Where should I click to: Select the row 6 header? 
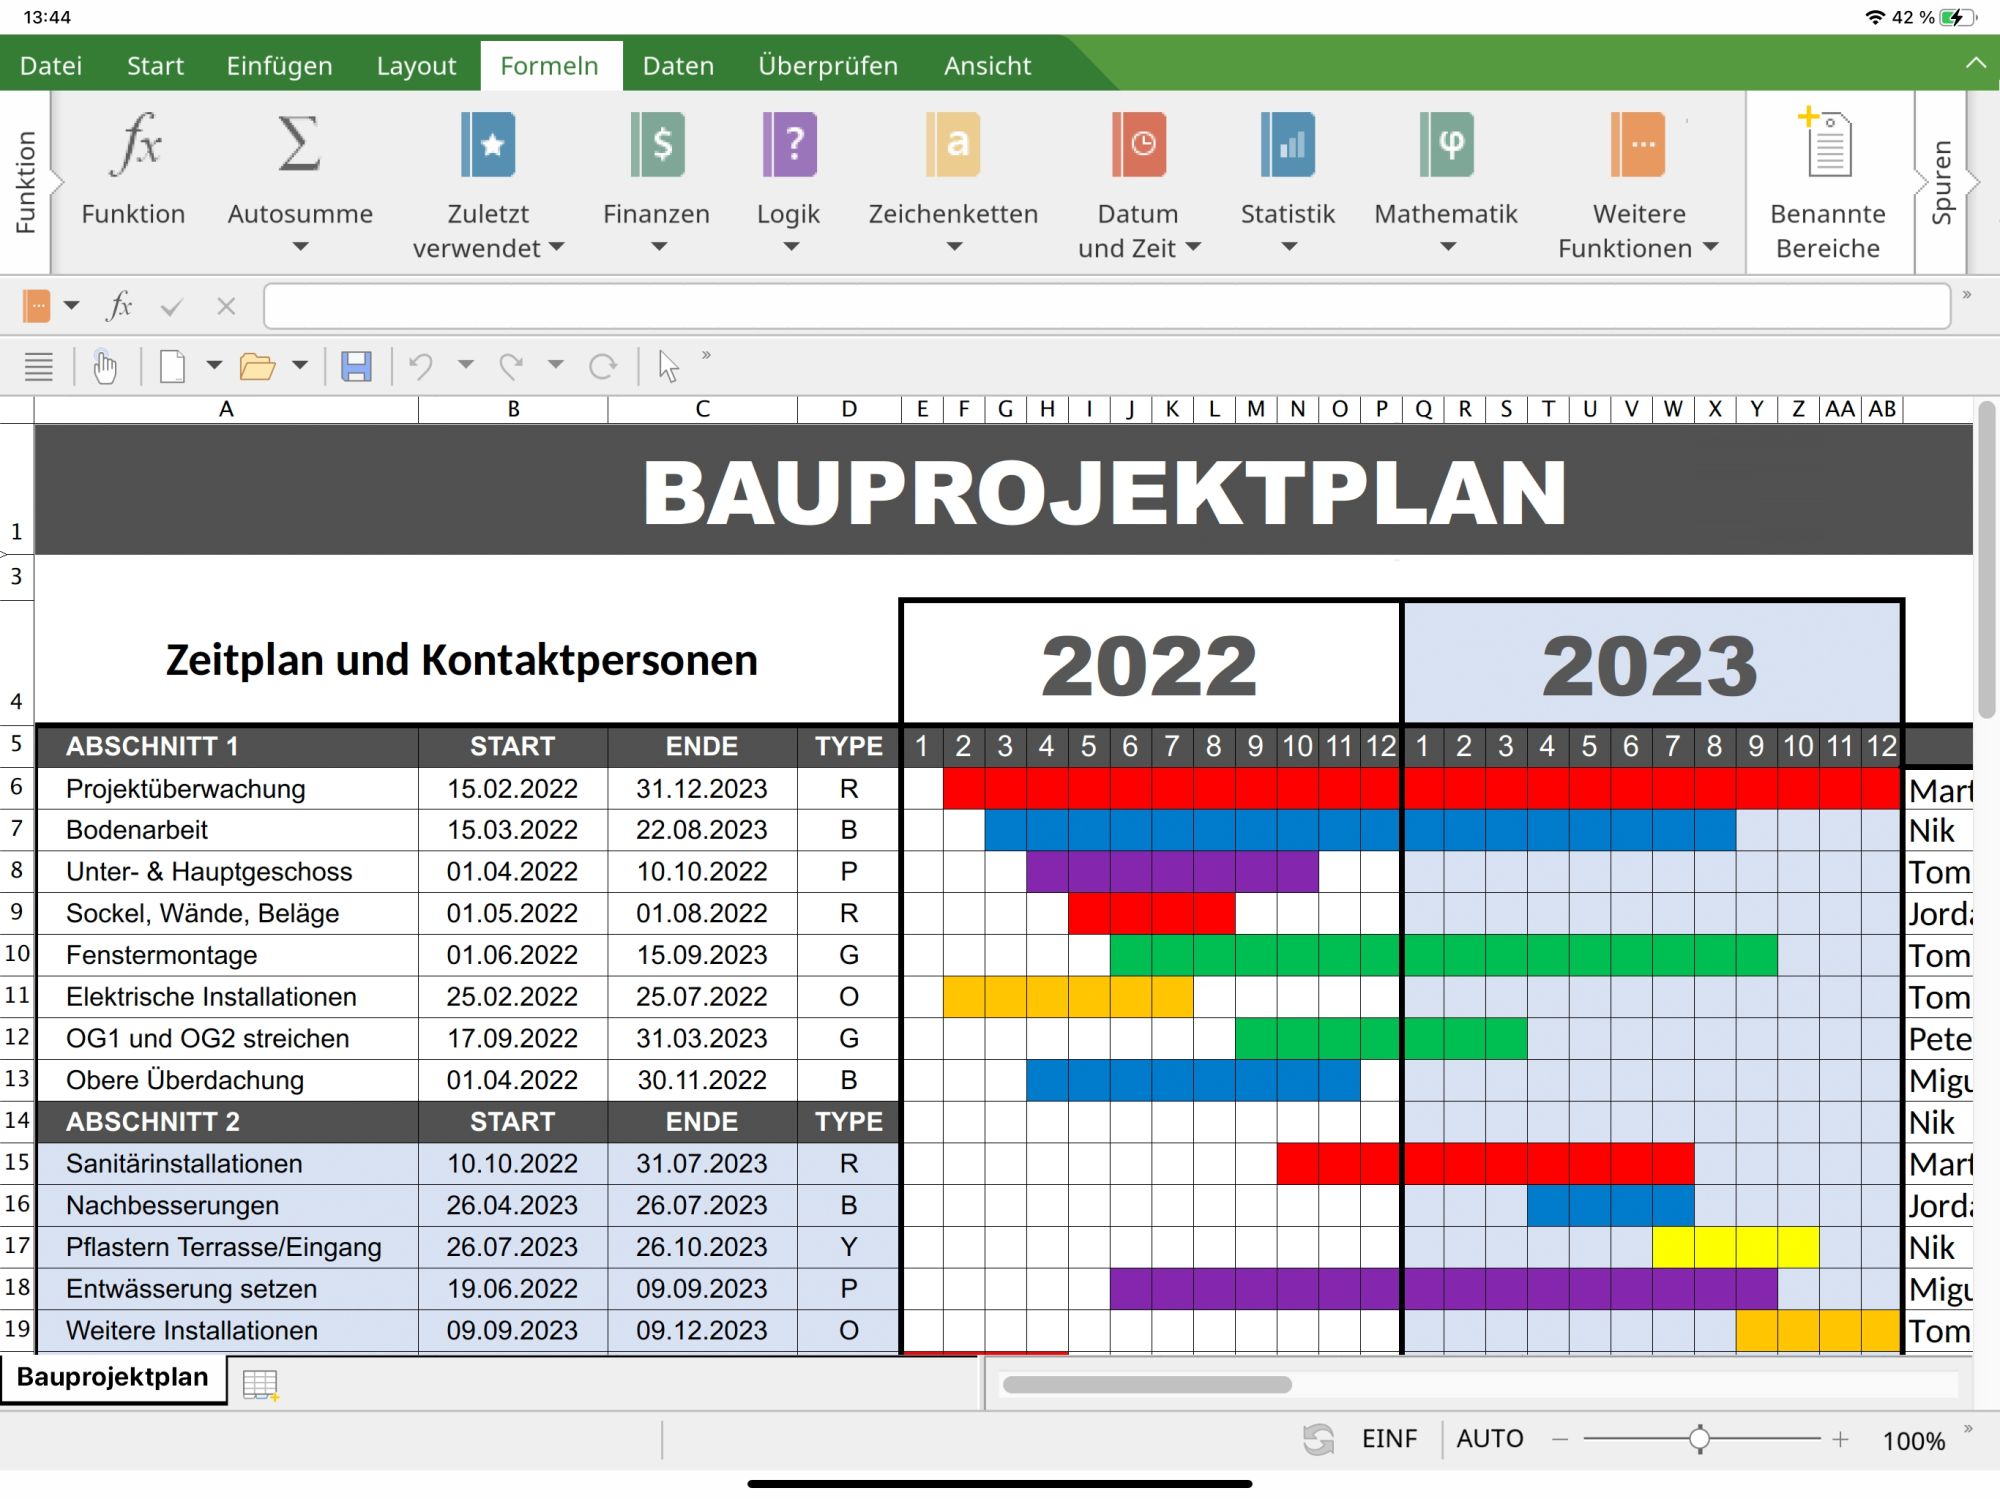pos(17,788)
